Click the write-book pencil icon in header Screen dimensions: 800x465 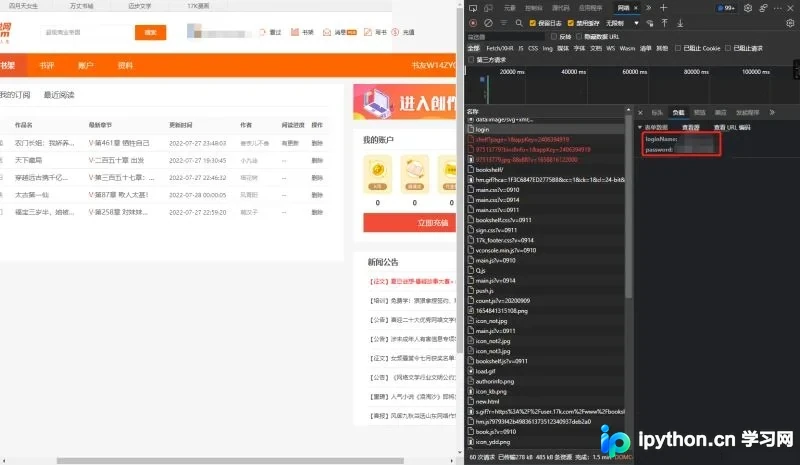coord(368,32)
